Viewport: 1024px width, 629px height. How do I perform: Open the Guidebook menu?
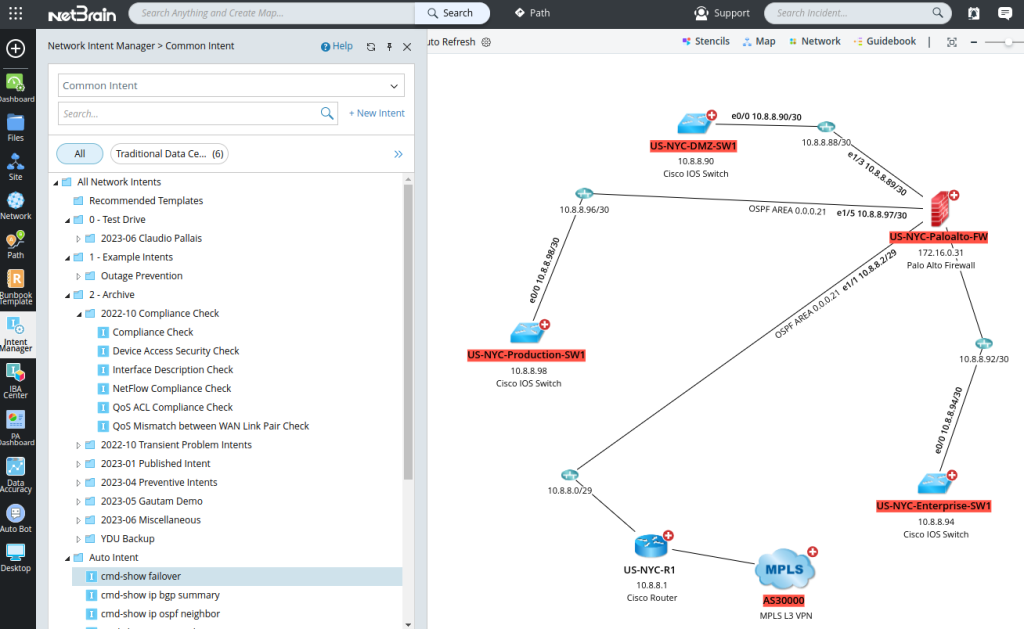coord(884,41)
